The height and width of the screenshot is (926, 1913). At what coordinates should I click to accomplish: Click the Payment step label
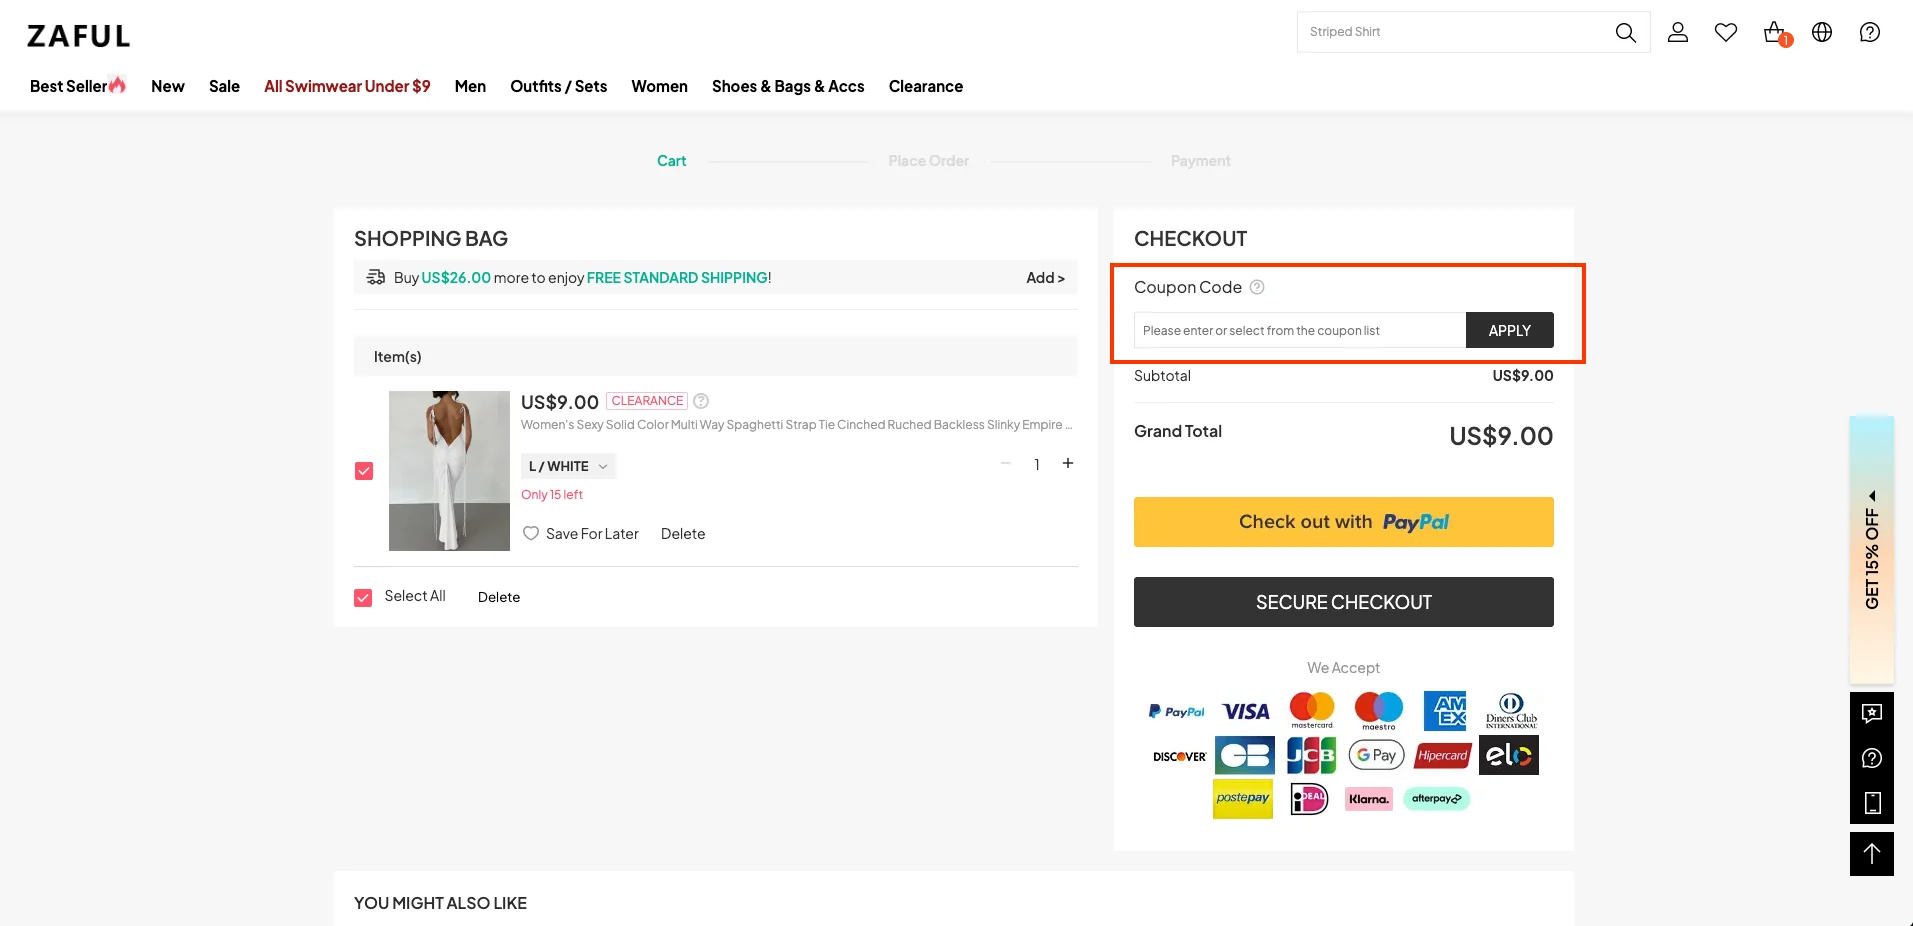pyautogui.click(x=1201, y=161)
